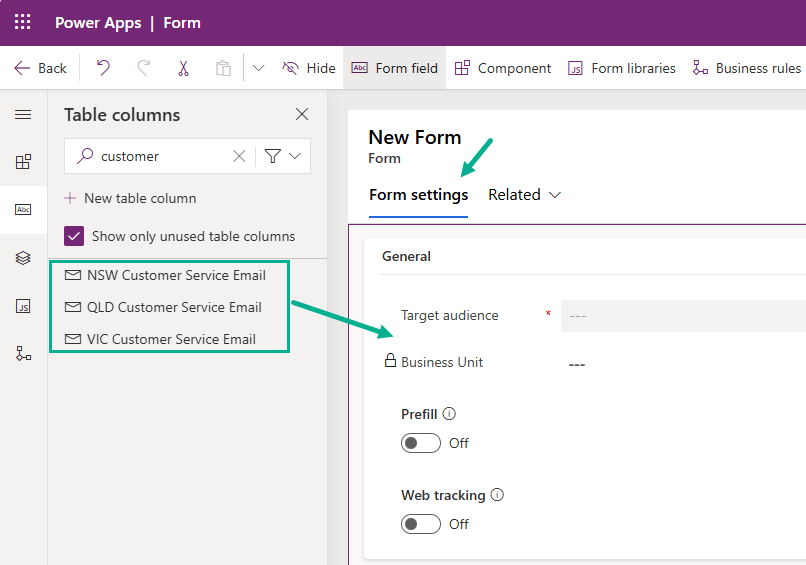Select Form field in the toolbar
Viewport: 806px width, 565px height.
point(395,68)
